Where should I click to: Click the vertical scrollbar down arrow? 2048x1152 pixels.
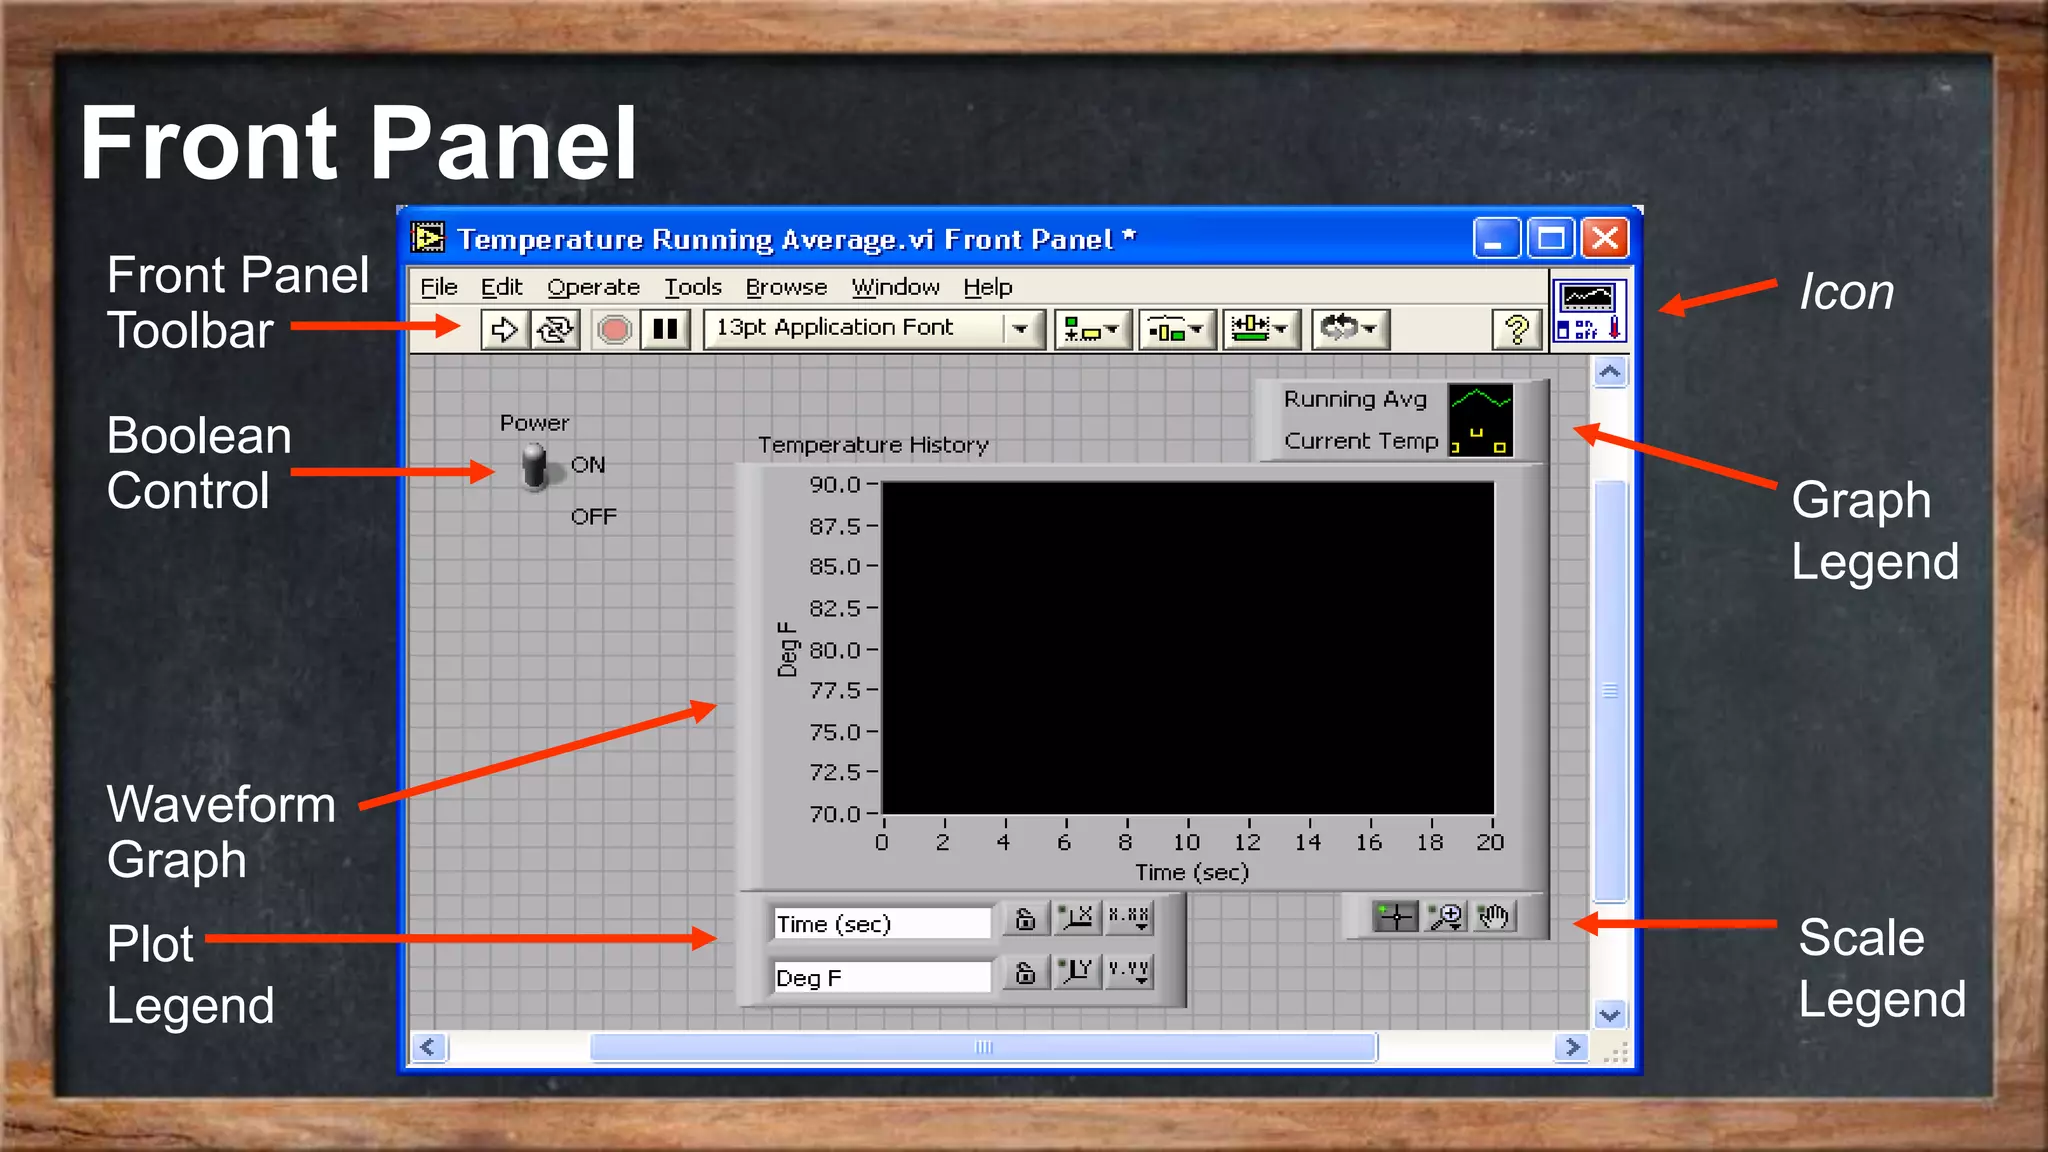tap(1610, 1014)
